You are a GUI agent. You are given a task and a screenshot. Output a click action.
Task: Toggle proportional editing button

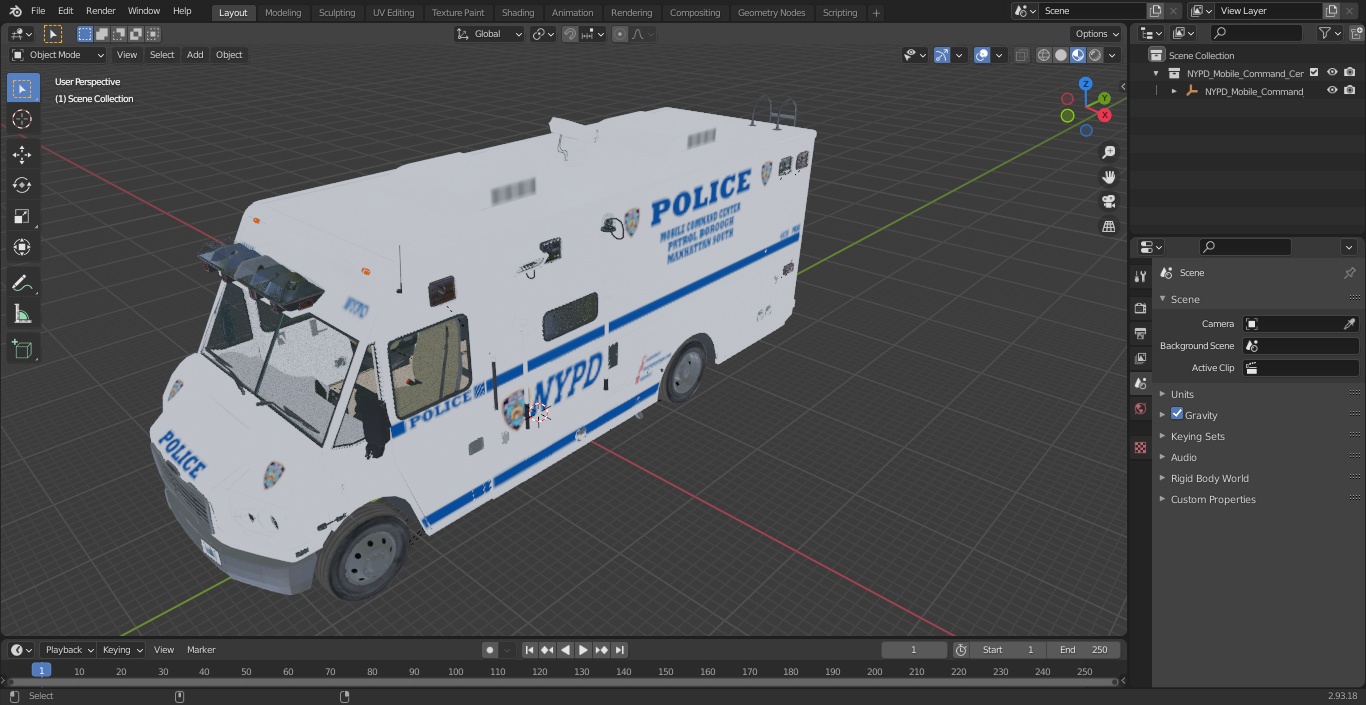(x=620, y=34)
